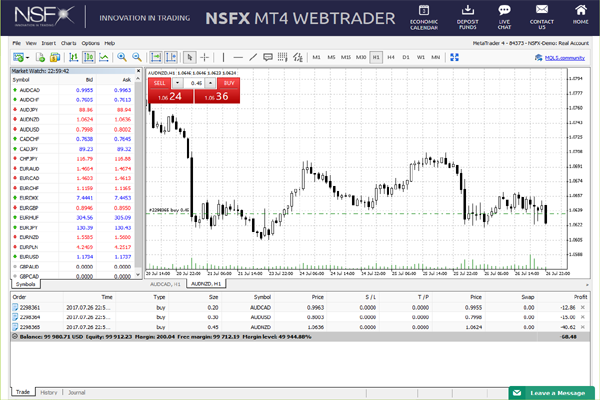Select the crosshair tool

(x=205, y=57)
